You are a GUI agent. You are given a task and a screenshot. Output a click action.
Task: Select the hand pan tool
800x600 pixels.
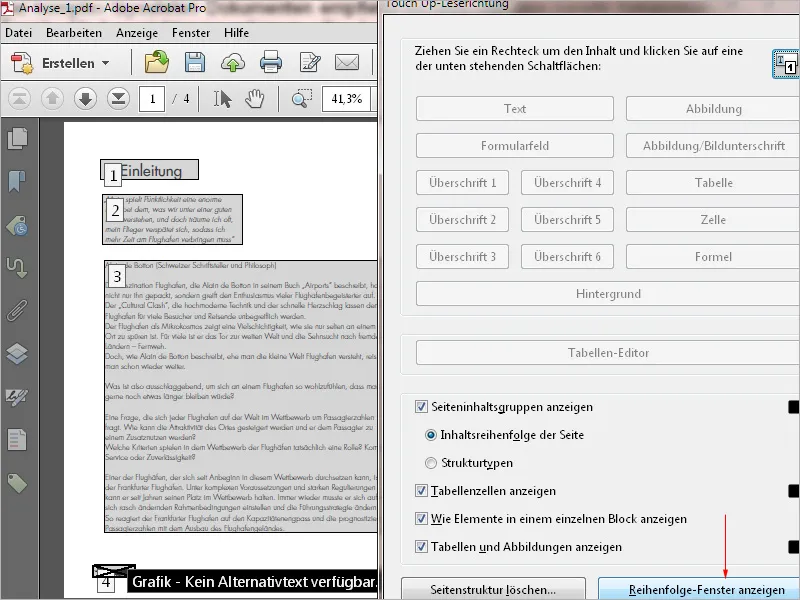click(x=255, y=98)
